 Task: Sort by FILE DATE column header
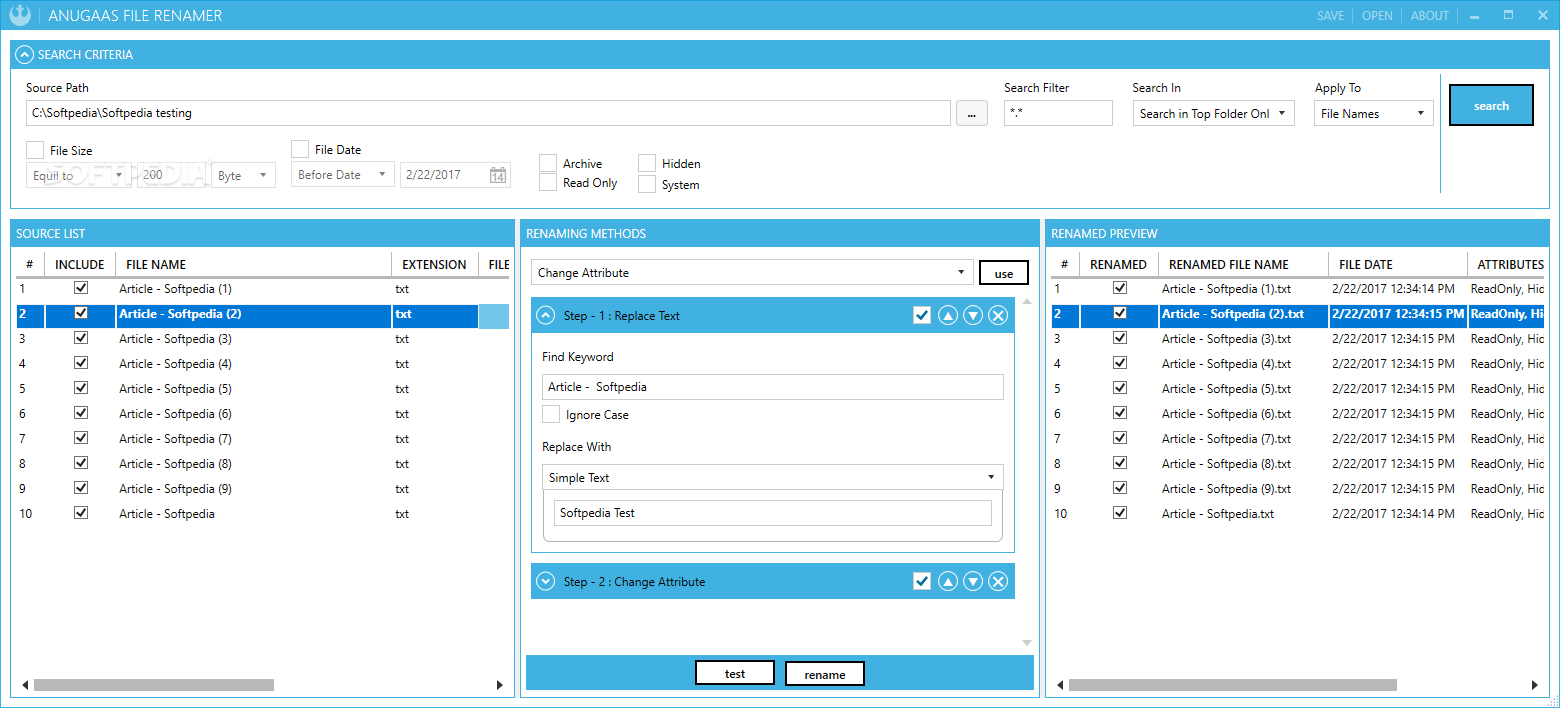coord(1397,264)
